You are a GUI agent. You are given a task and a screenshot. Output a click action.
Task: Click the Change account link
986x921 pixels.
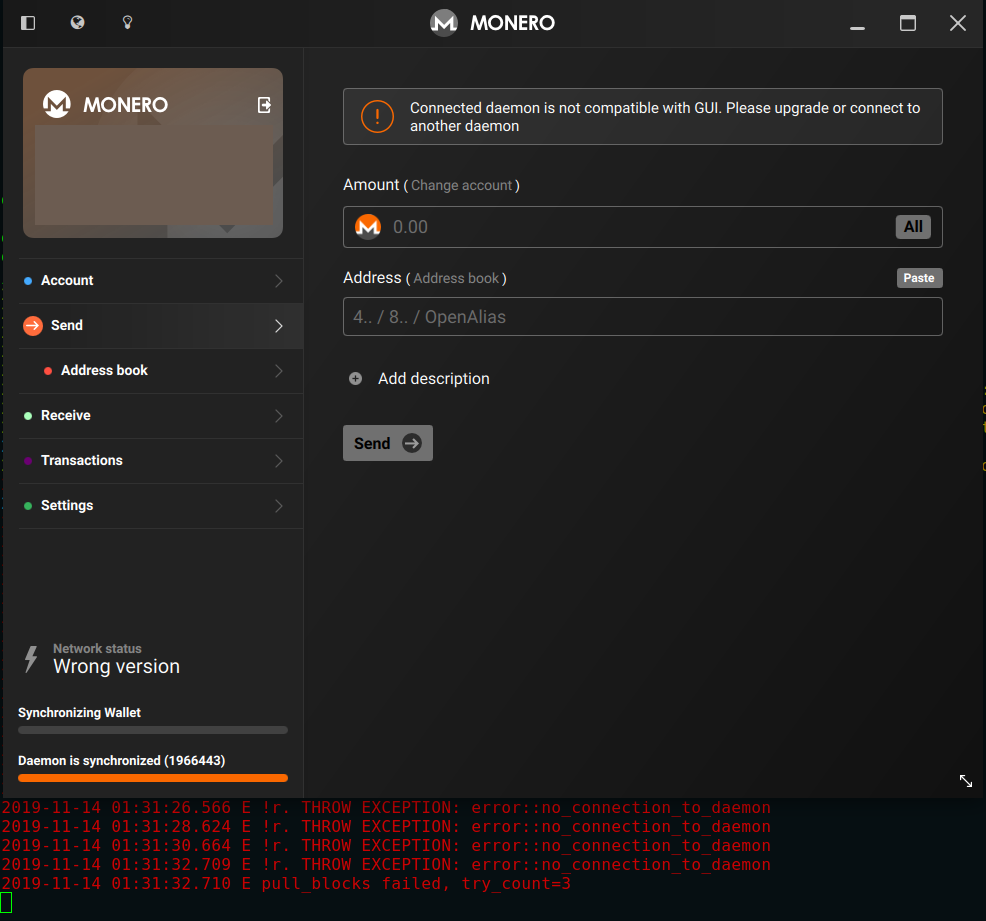tap(462, 185)
